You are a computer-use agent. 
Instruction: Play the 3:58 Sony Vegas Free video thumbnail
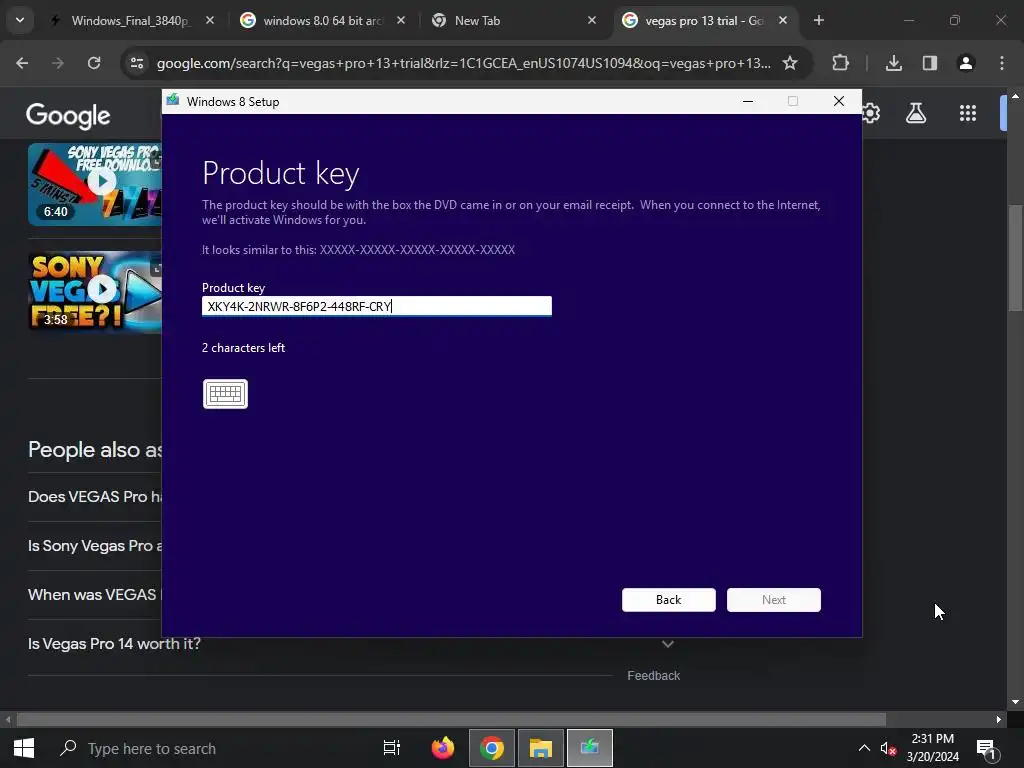95,292
